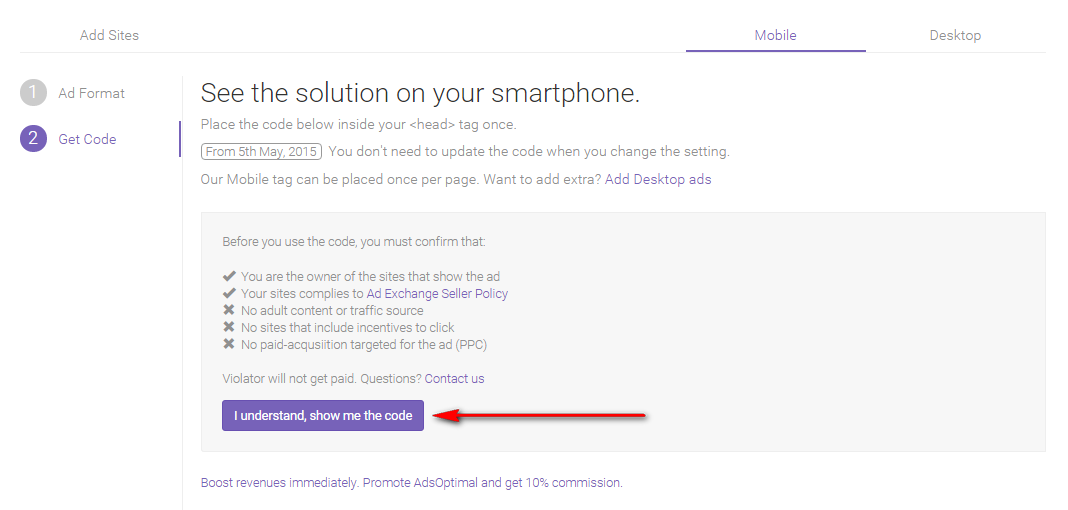
Task: Click the Contact us link
Action: [454, 379]
